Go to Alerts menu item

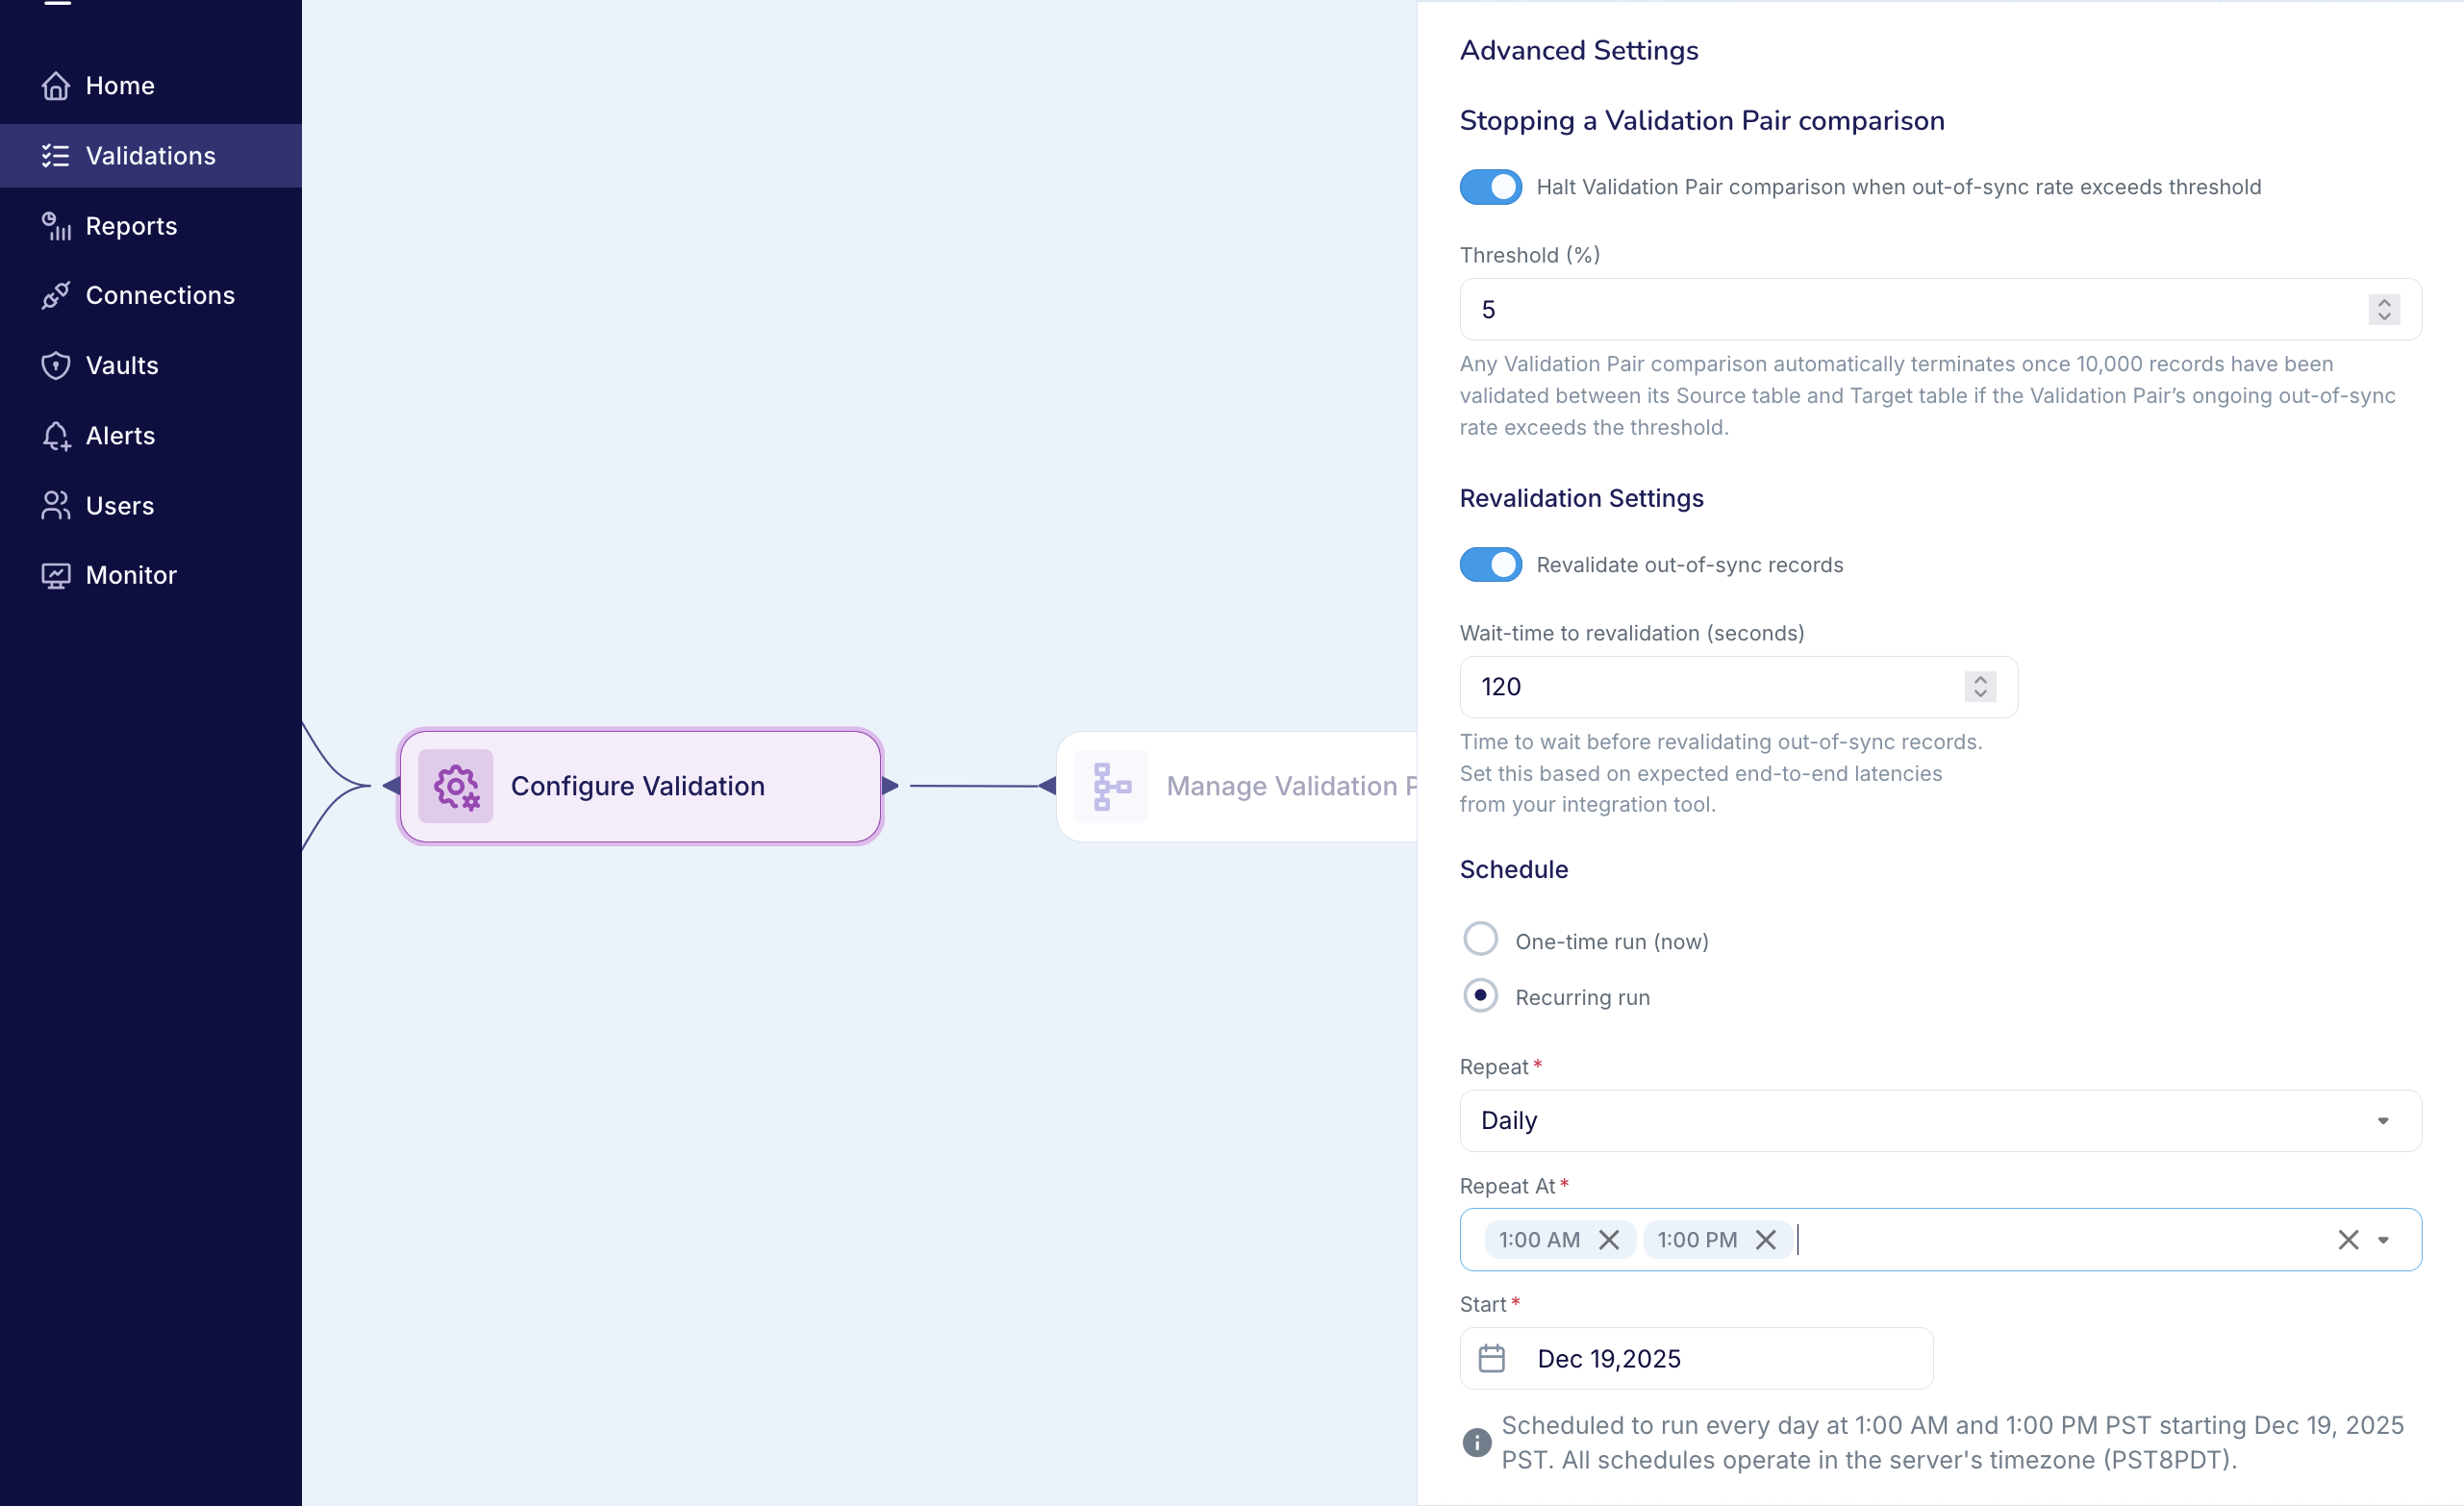pos(120,436)
